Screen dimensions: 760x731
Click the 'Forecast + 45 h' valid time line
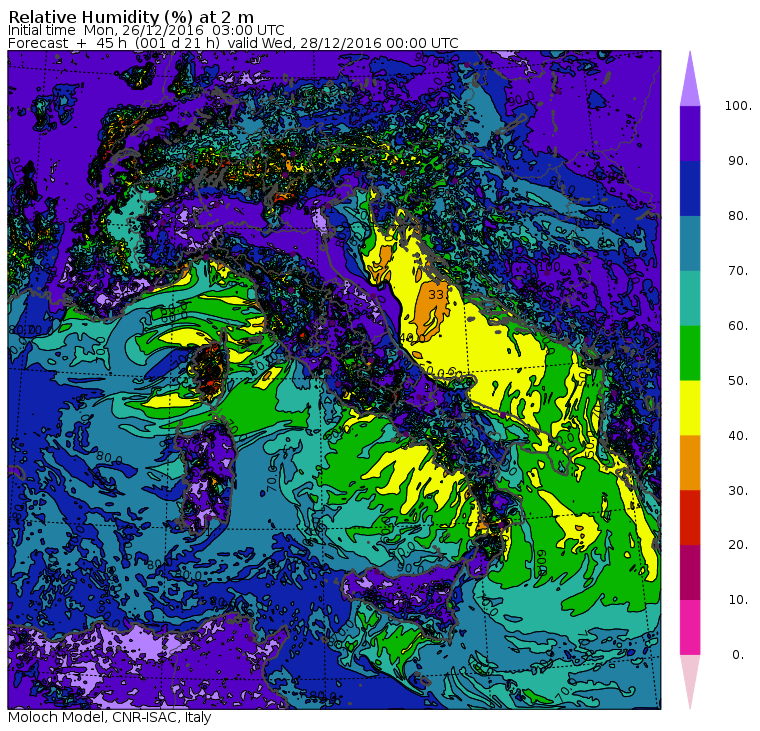[233, 43]
